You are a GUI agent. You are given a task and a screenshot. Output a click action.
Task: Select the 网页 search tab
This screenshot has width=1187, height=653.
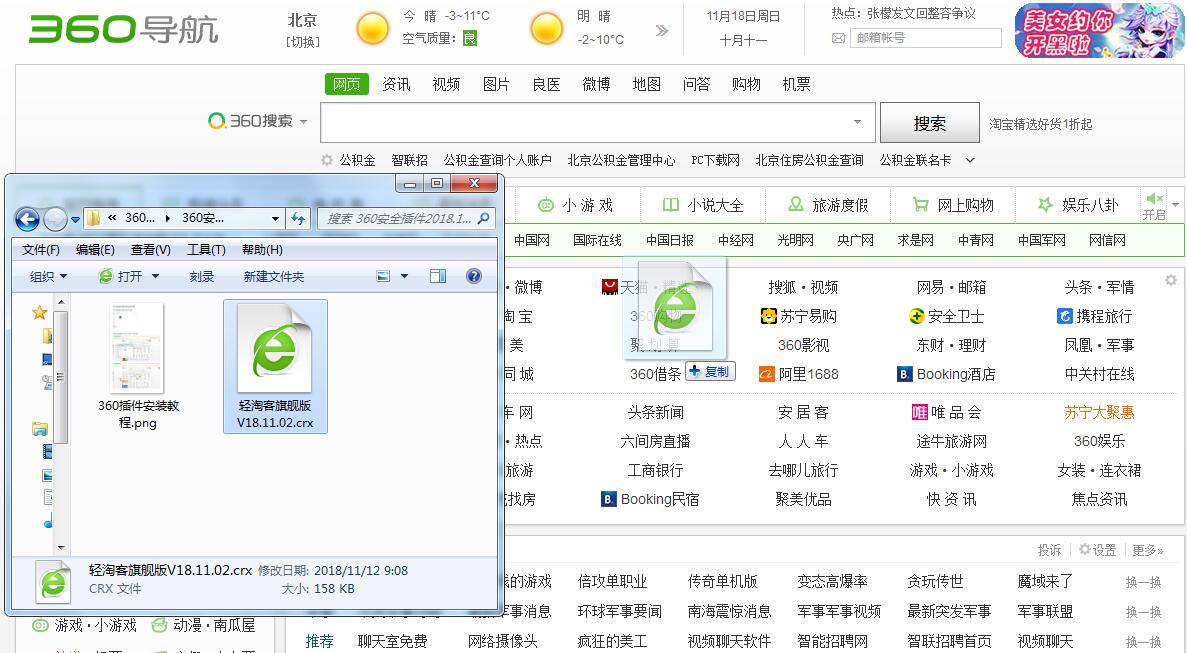pyautogui.click(x=347, y=84)
